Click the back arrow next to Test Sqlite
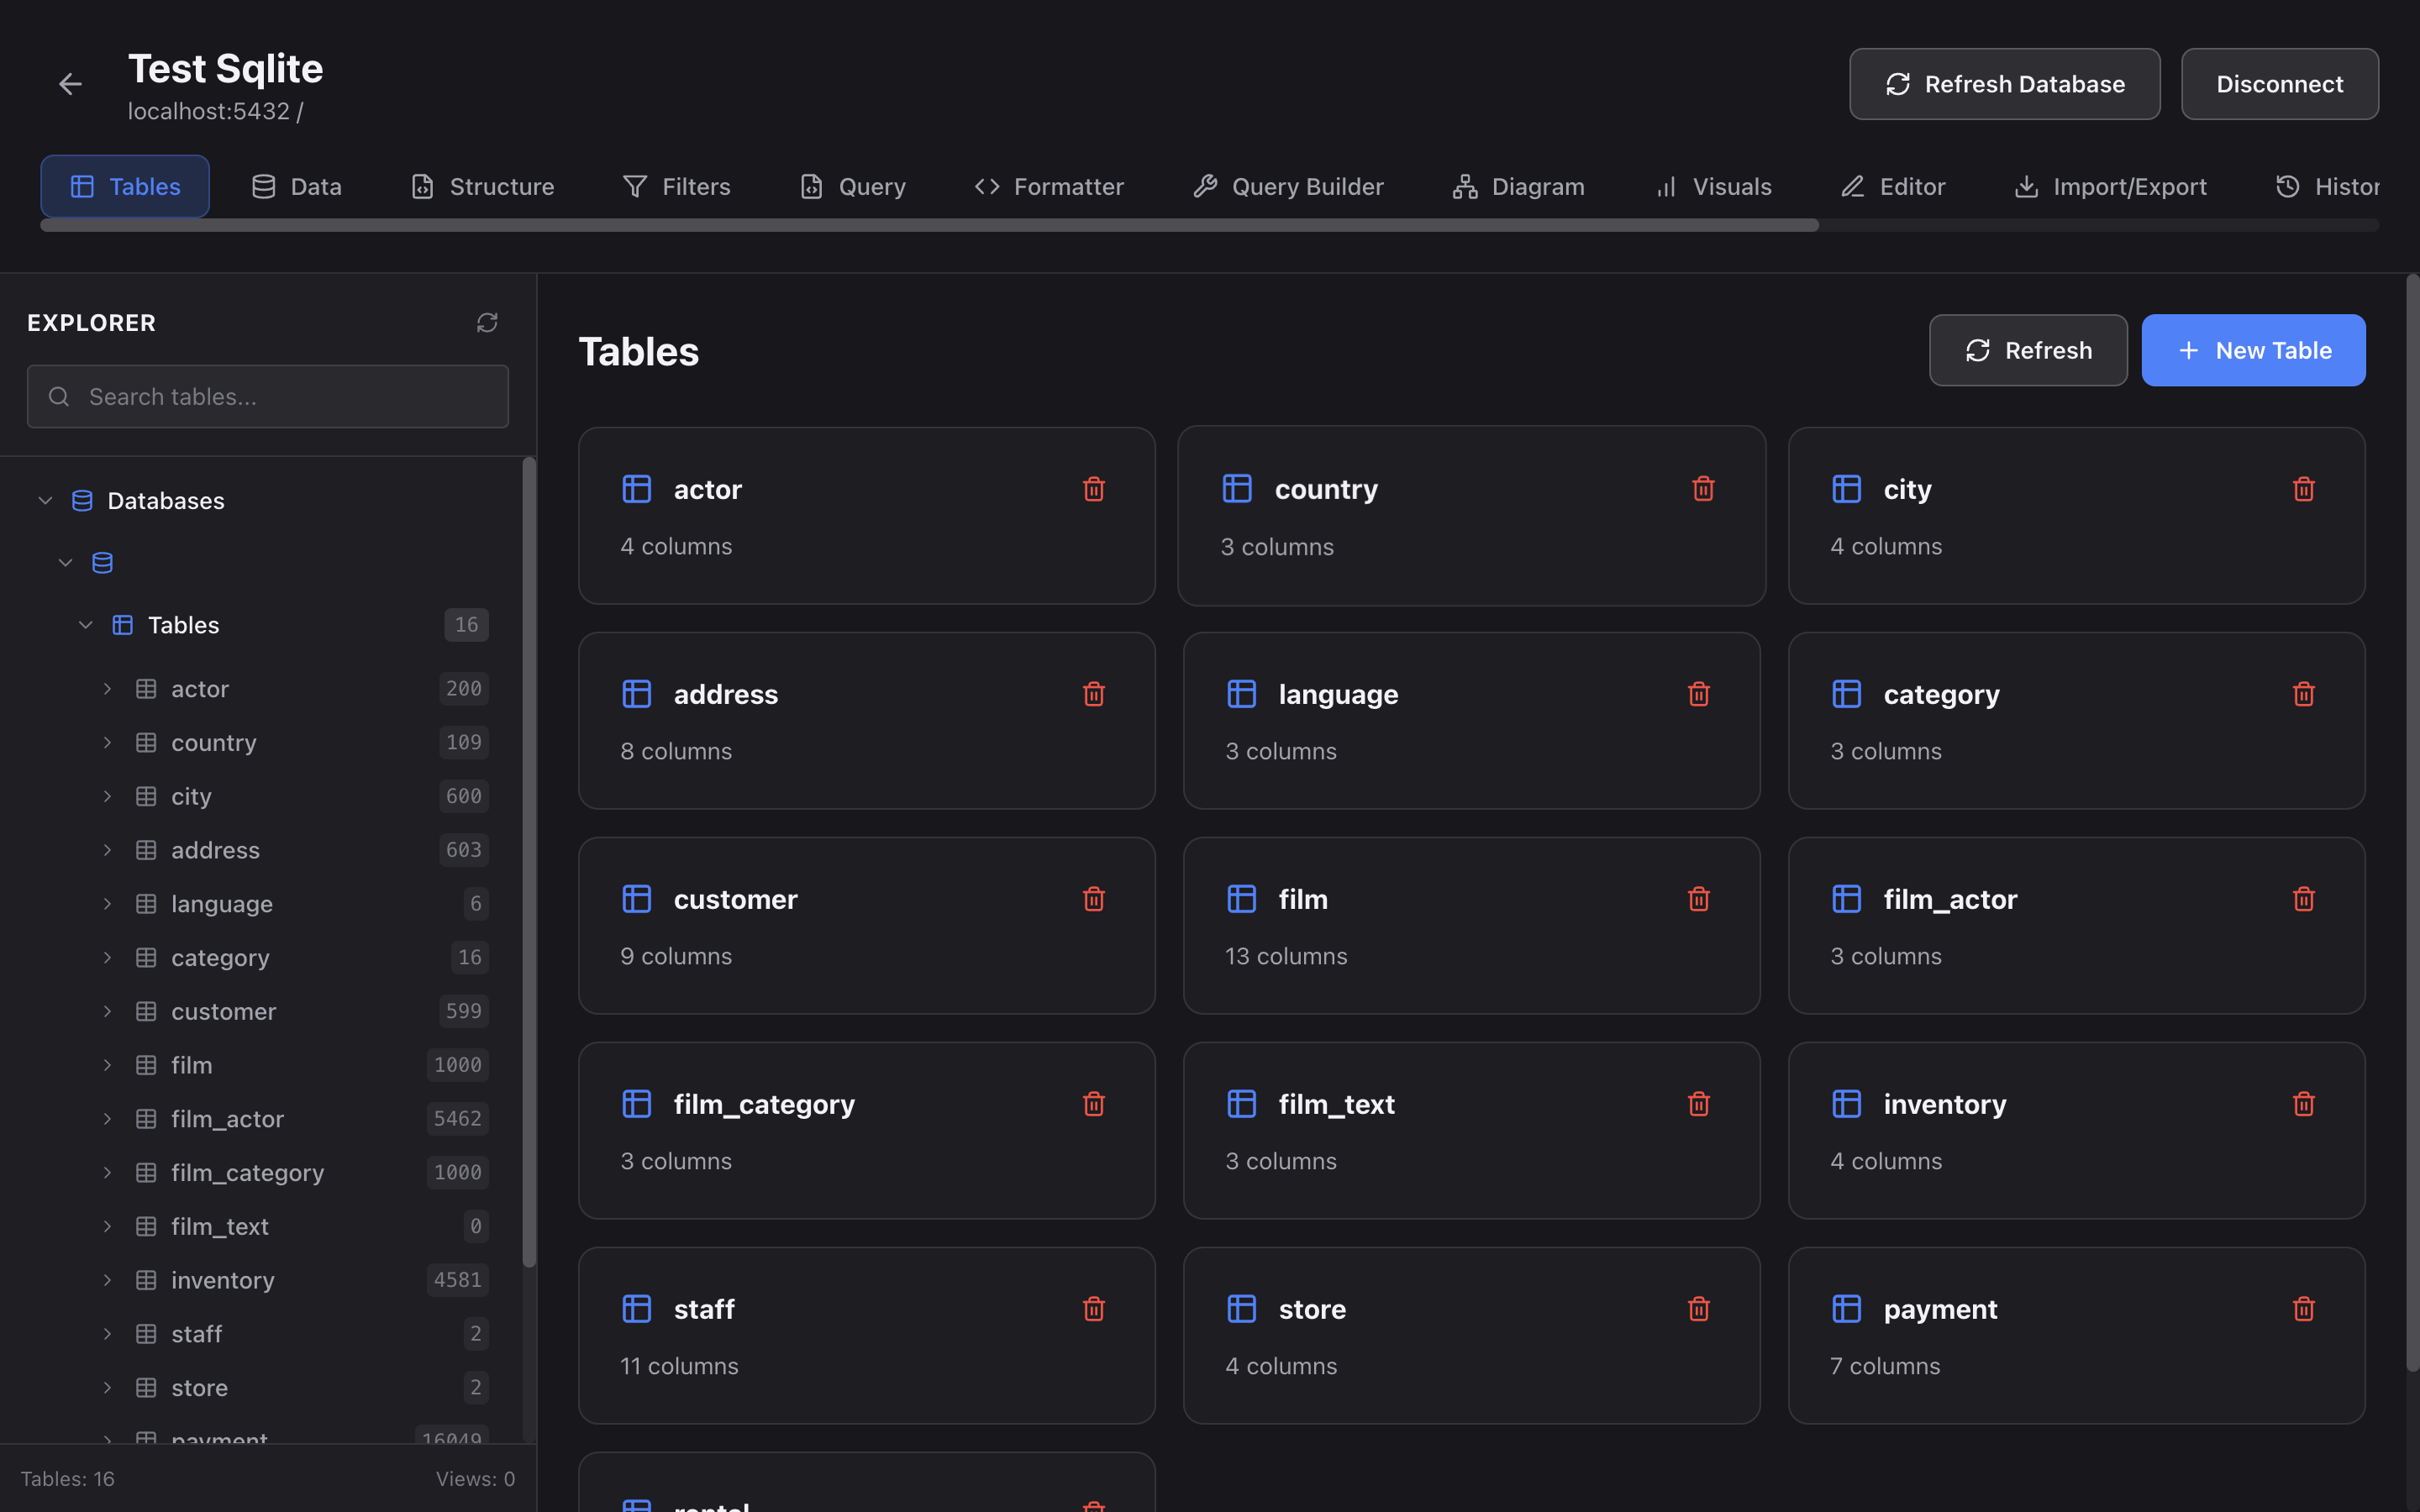 [69, 83]
